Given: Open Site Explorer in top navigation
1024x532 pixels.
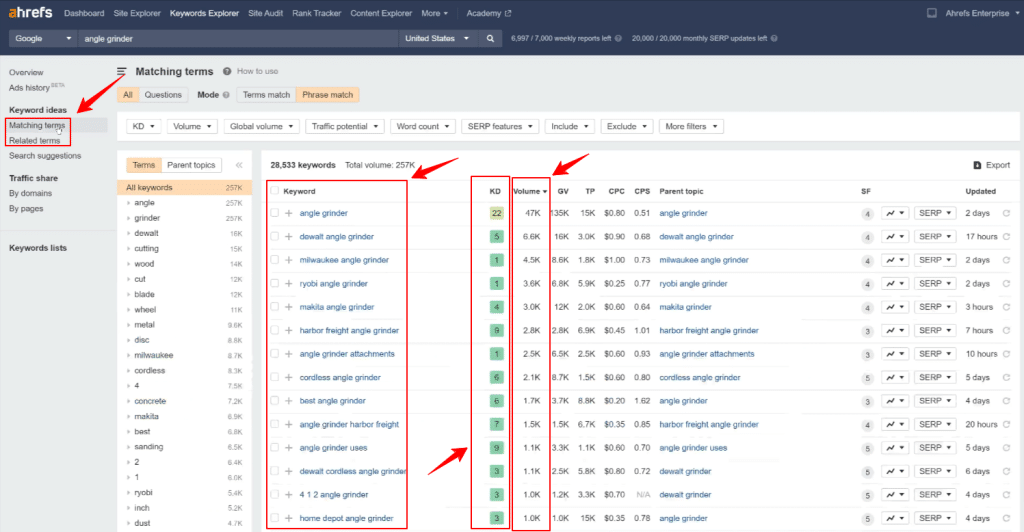Looking at the screenshot, I should click(x=136, y=13).
